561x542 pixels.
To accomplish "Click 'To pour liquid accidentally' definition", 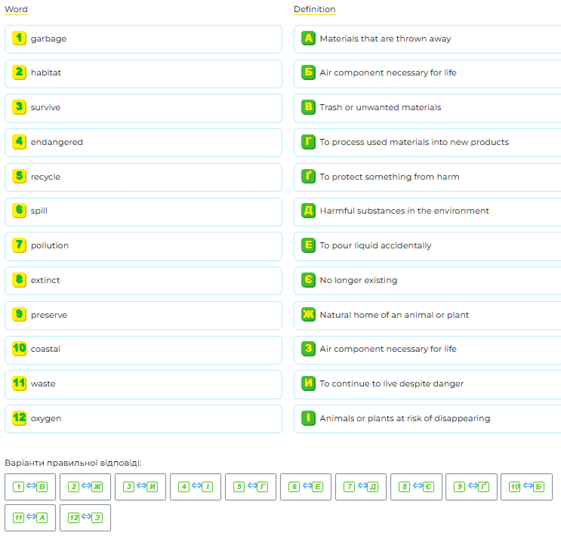I will [376, 245].
